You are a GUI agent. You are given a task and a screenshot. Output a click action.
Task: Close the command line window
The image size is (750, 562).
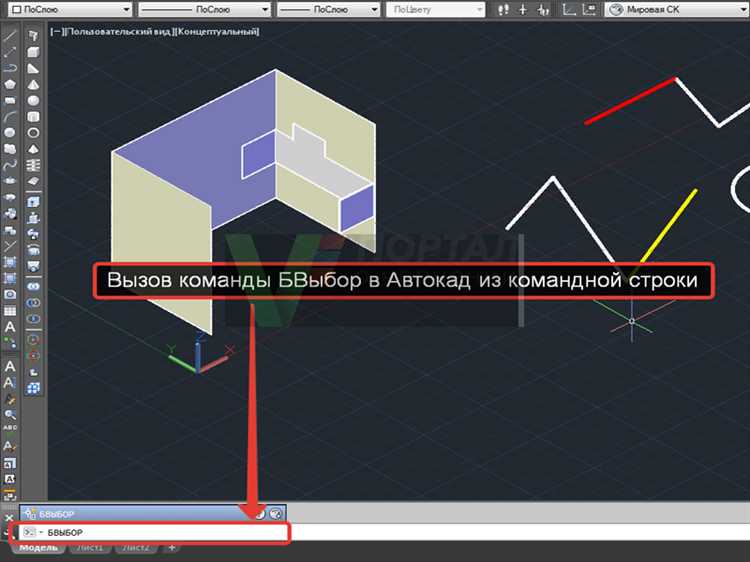click(9, 518)
